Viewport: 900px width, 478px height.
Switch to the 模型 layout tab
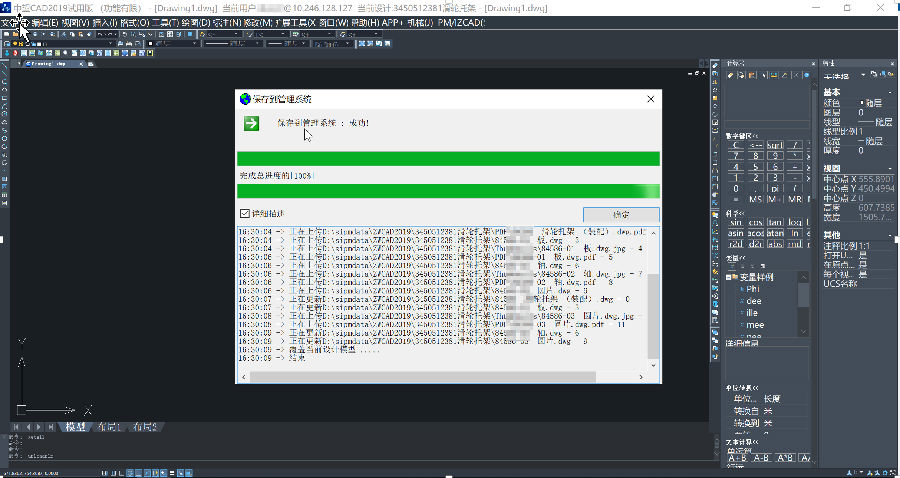(x=76, y=428)
